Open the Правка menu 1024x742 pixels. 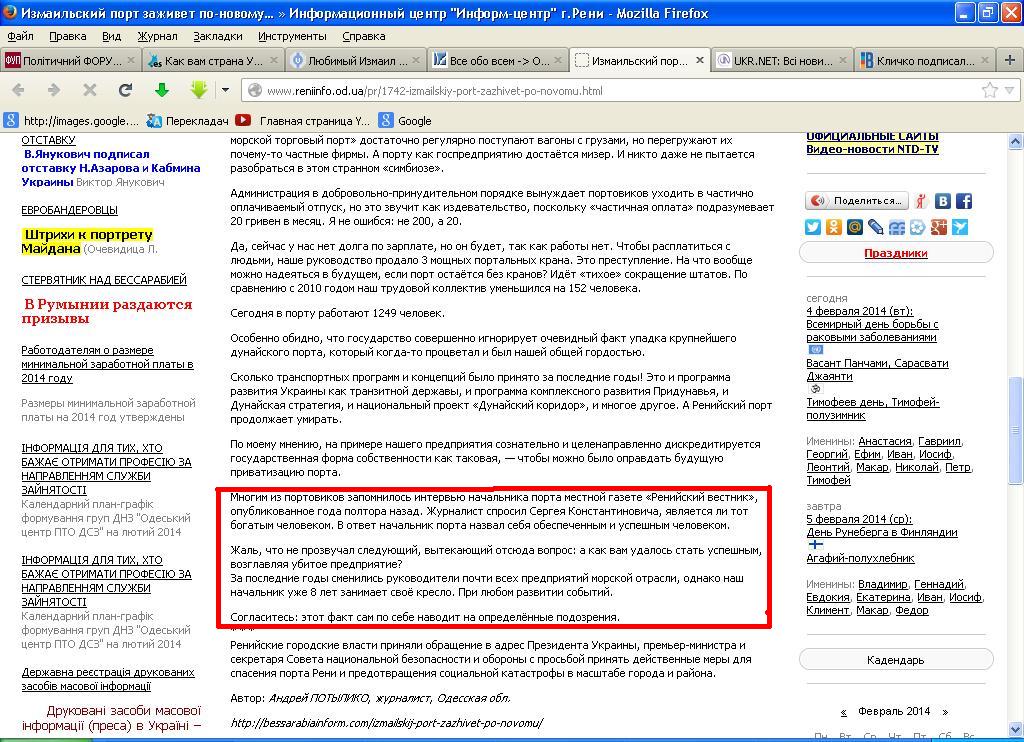point(67,37)
